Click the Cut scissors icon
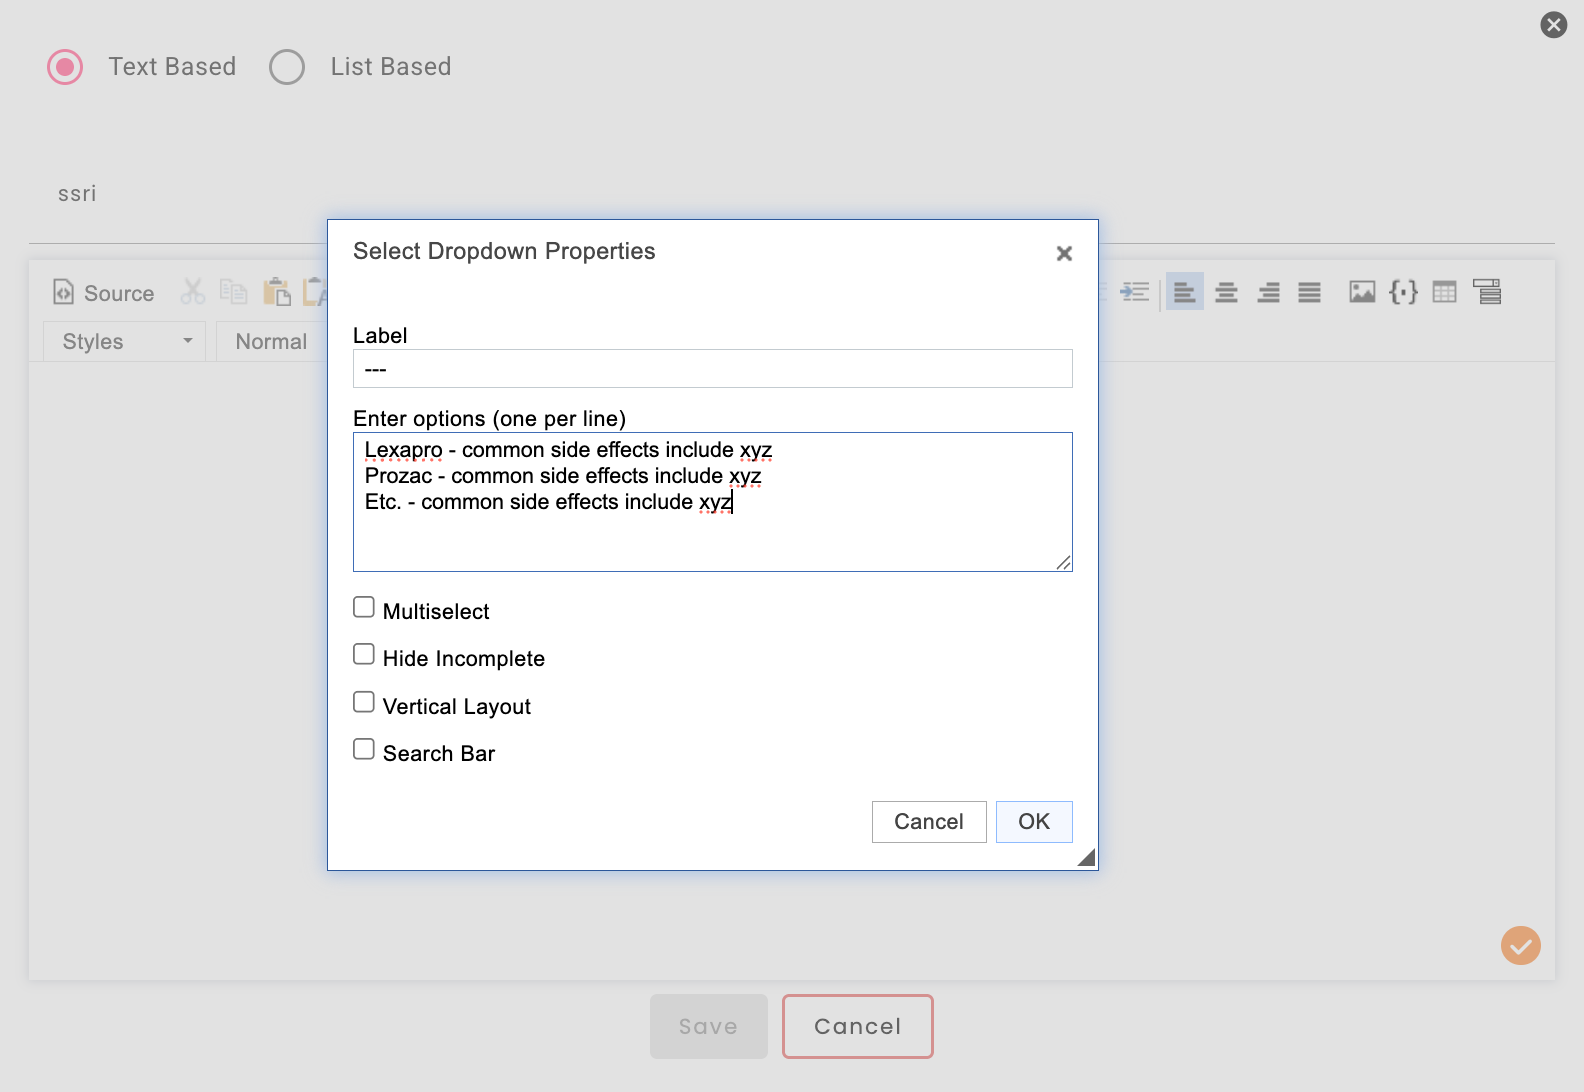 point(193,292)
